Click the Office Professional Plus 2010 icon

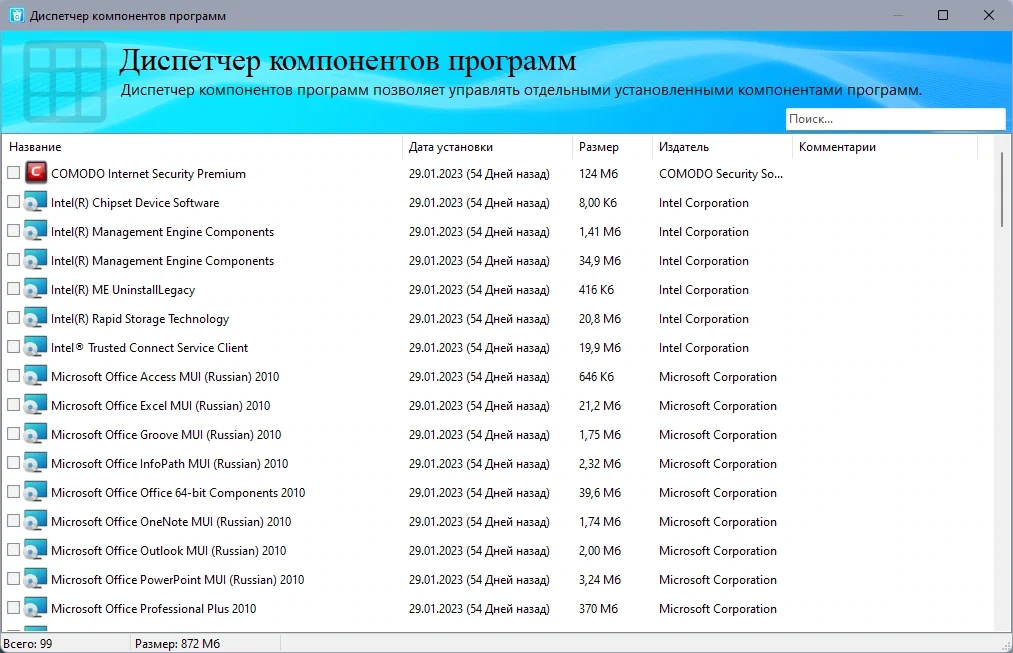[x=36, y=608]
